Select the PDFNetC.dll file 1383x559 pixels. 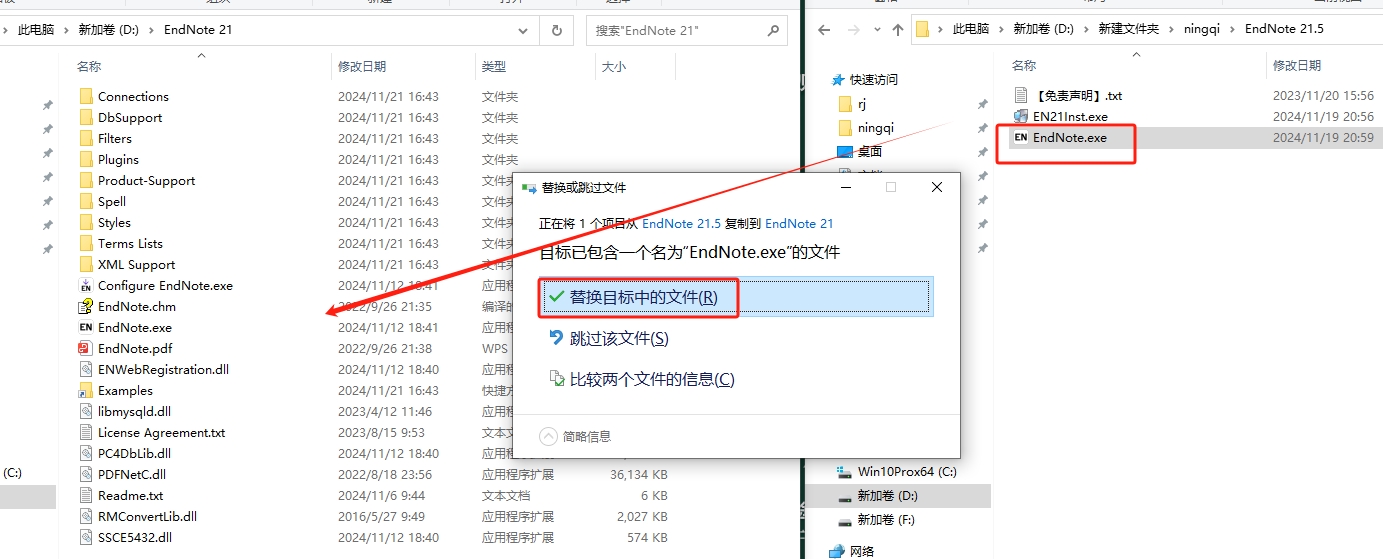[x=132, y=475]
